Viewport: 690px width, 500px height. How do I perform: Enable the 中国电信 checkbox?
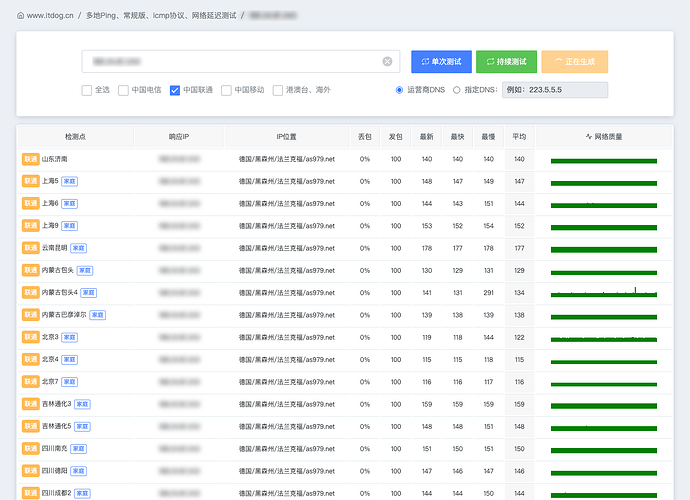(x=123, y=90)
